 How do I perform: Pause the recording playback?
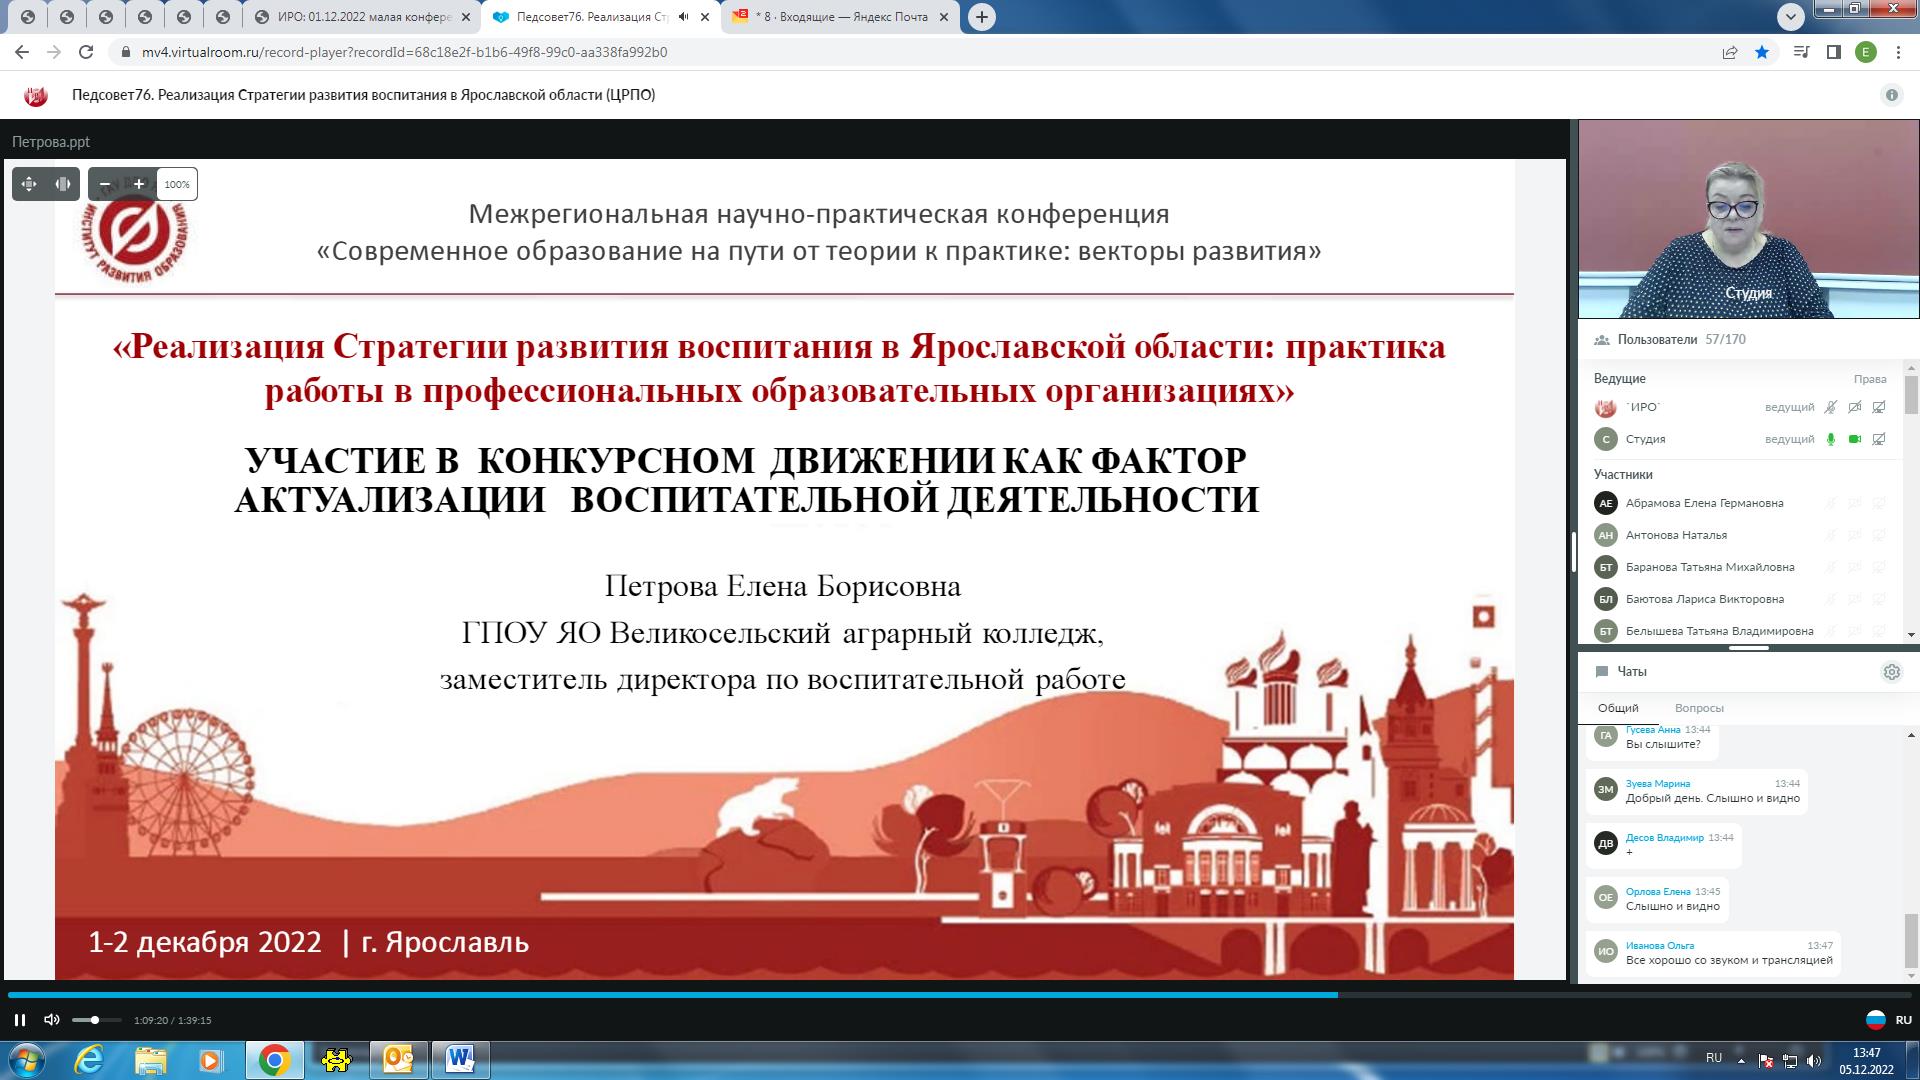click(20, 1020)
